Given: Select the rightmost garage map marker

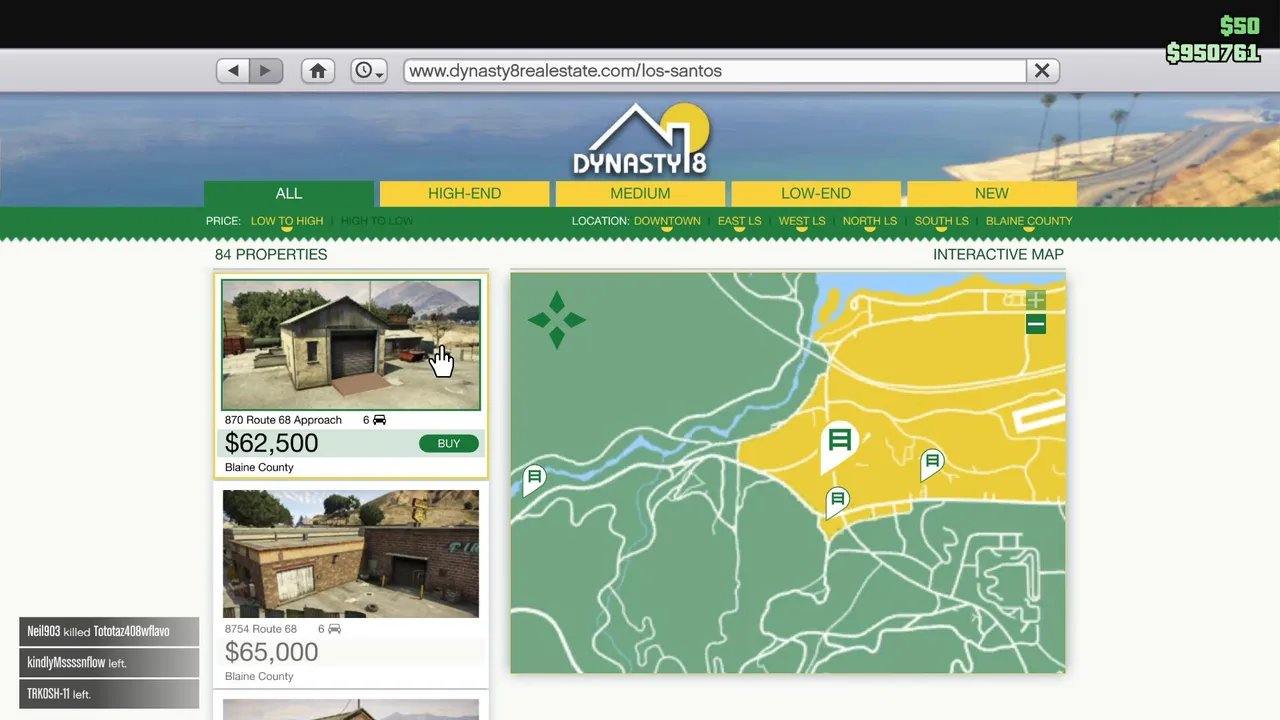Looking at the screenshot, I should [932, 463].
